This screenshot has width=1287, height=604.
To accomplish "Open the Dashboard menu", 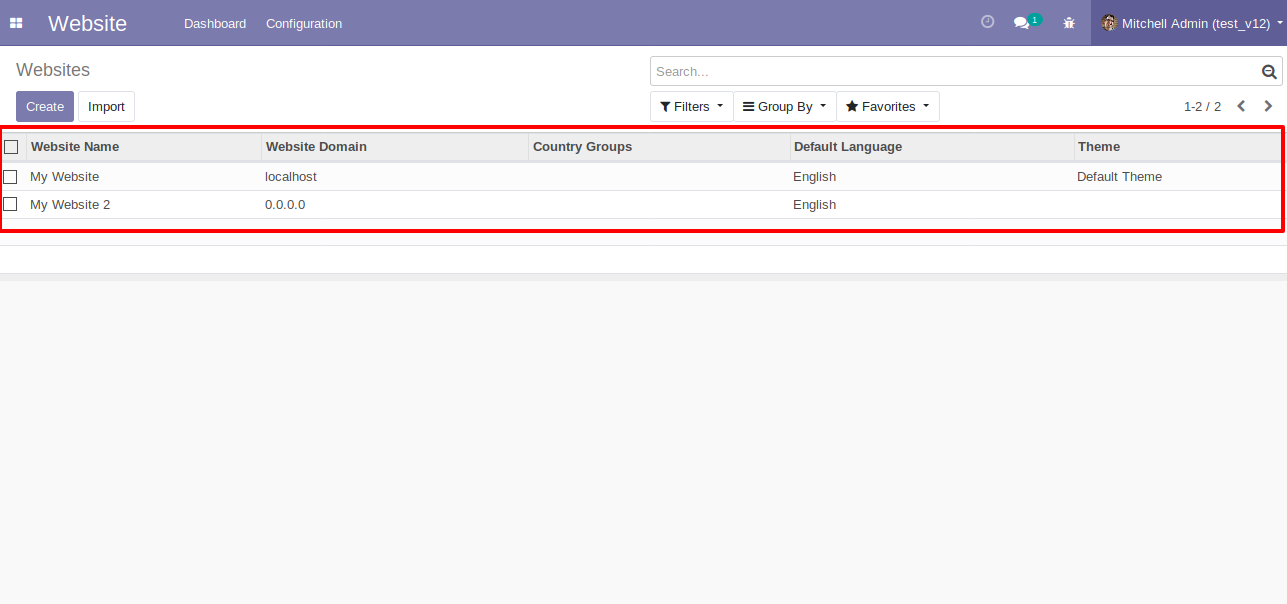I will coord(215,23).
